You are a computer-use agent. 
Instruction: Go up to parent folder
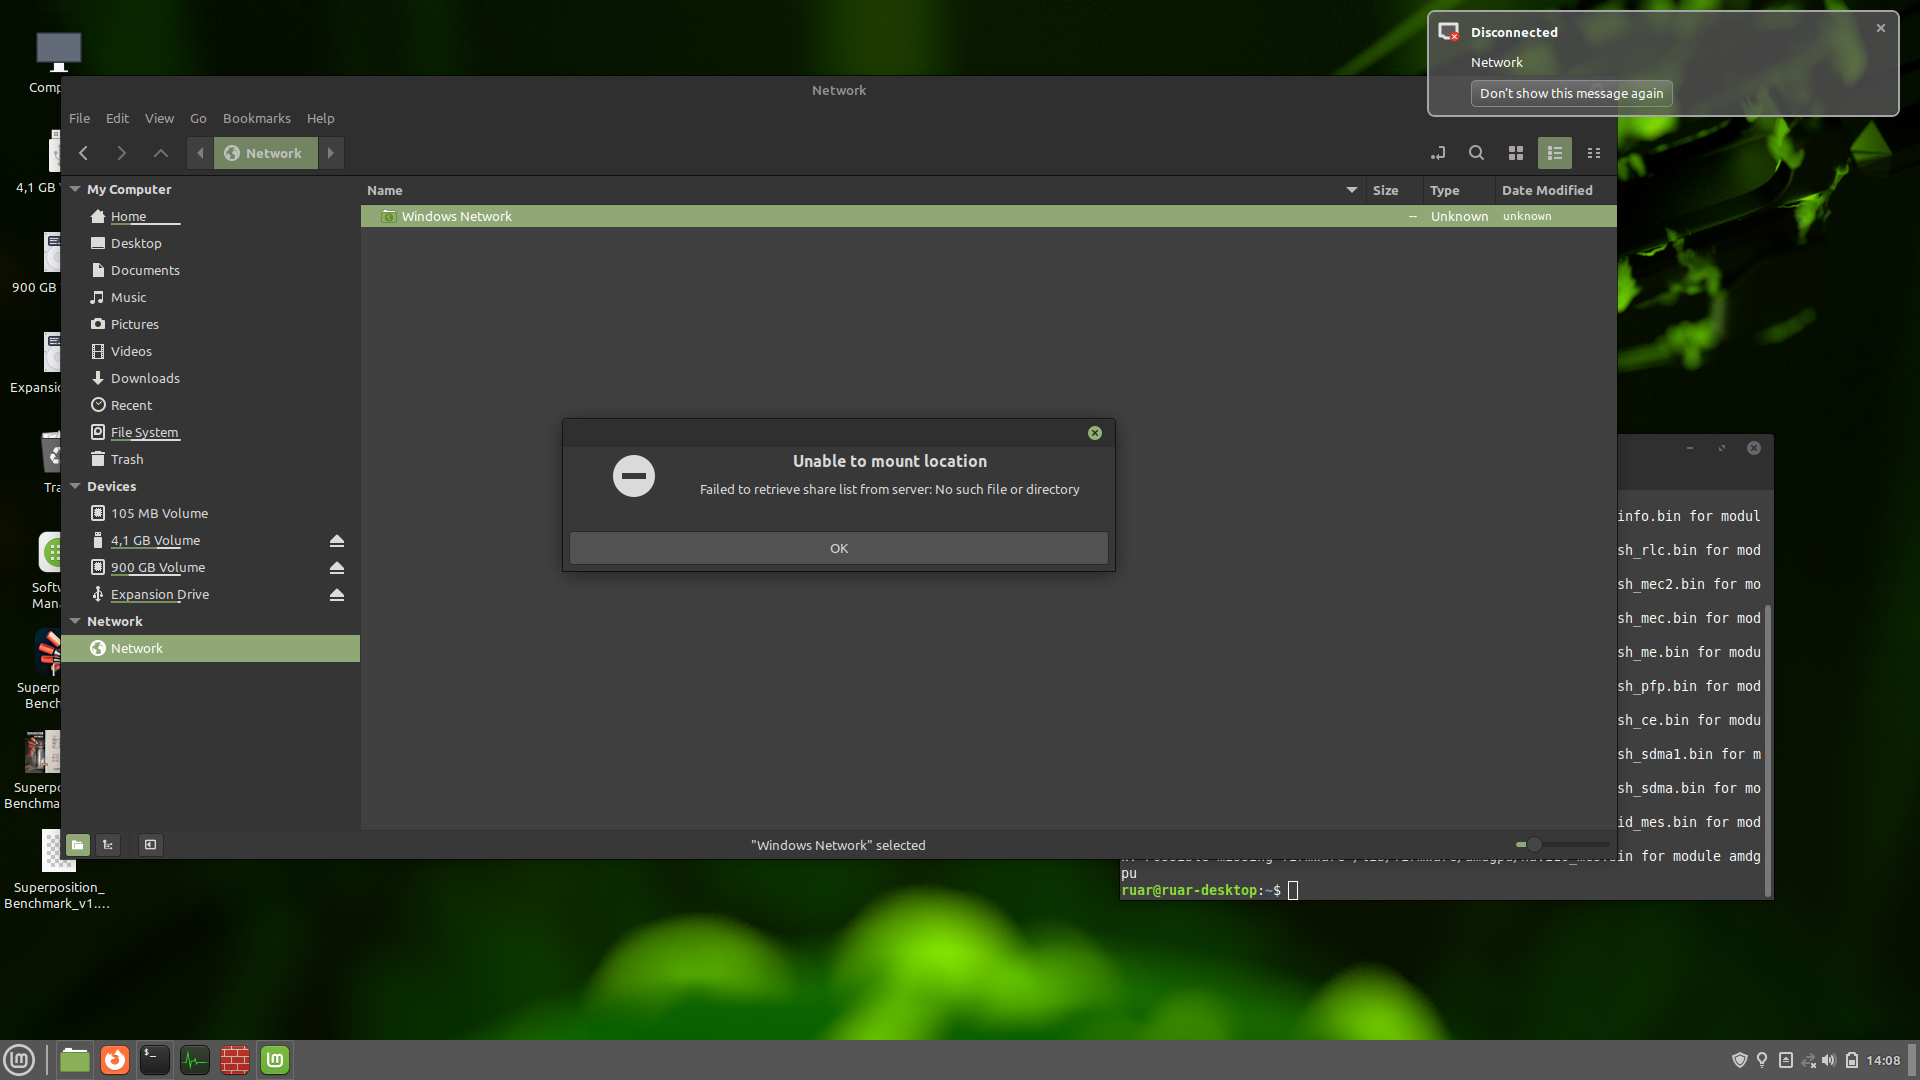tap(160, 153)
